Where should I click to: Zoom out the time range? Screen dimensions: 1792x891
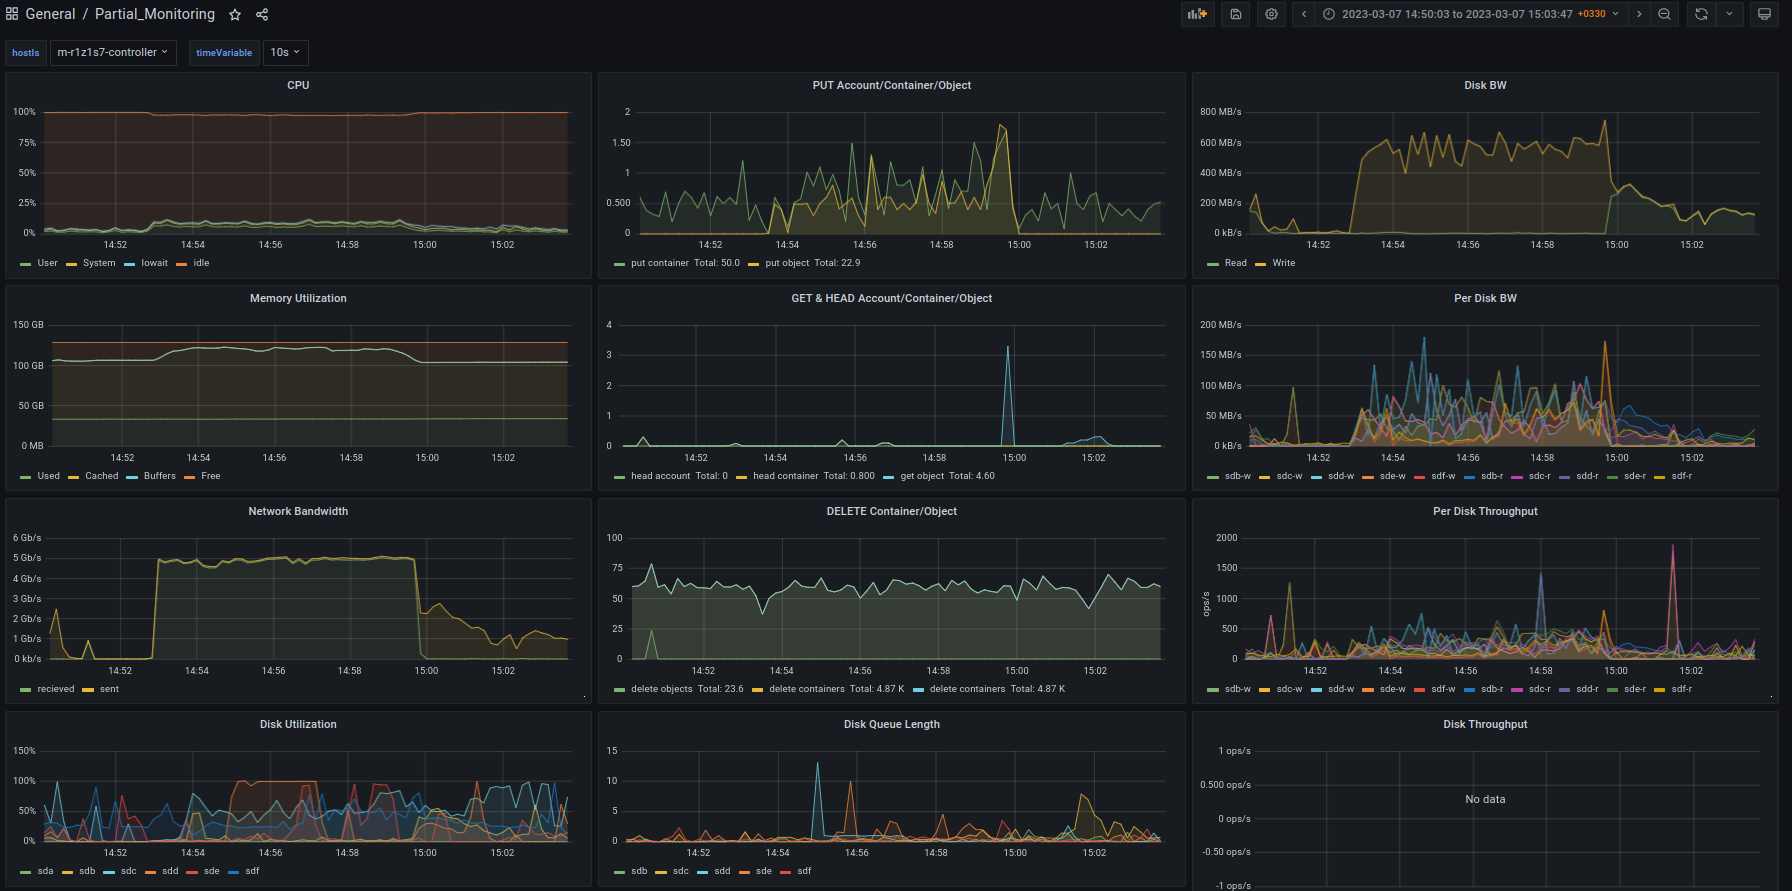click(x=1664, y=14)
